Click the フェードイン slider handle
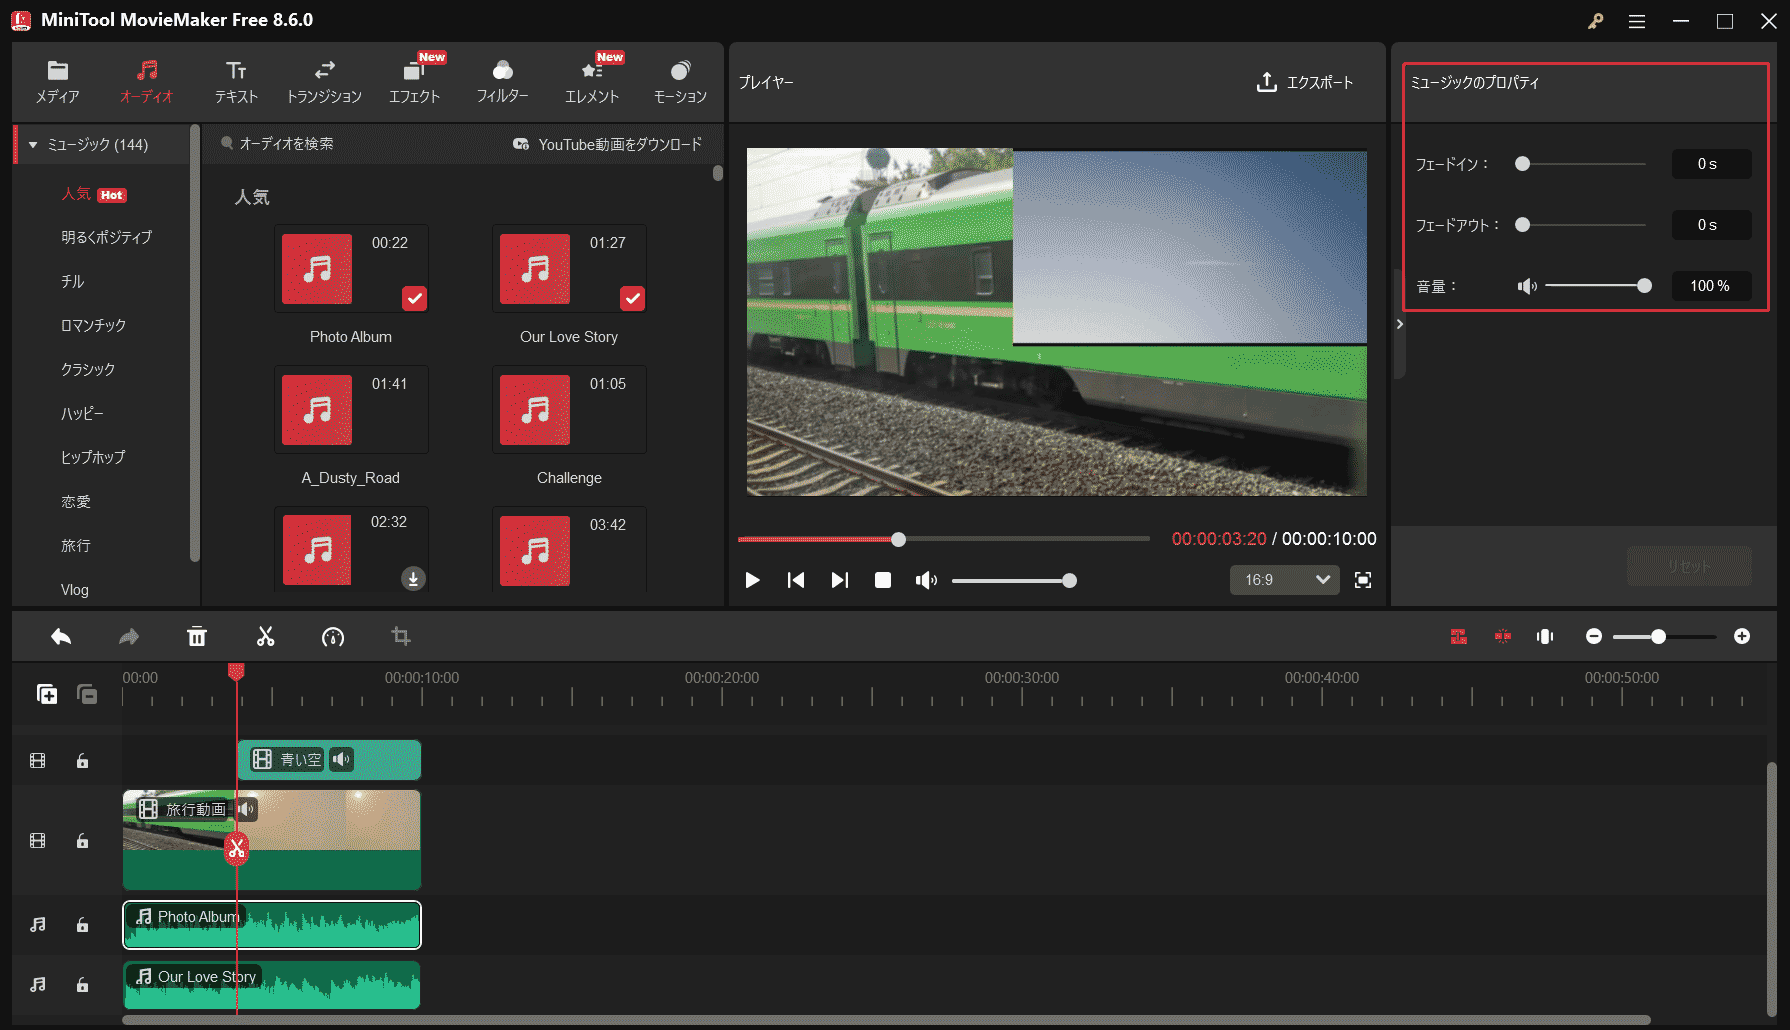The image size is (1790, 1030). (x=1521, y=163)
